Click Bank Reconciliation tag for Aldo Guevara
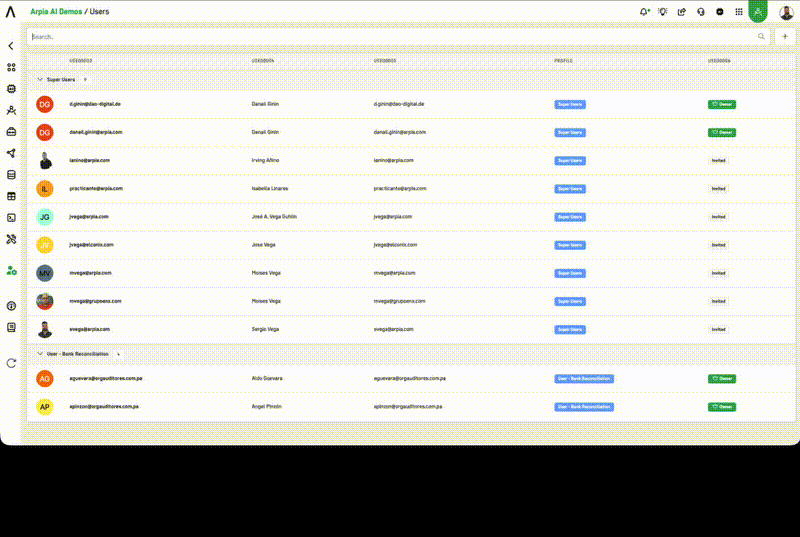800x537 pixels. 584,378
